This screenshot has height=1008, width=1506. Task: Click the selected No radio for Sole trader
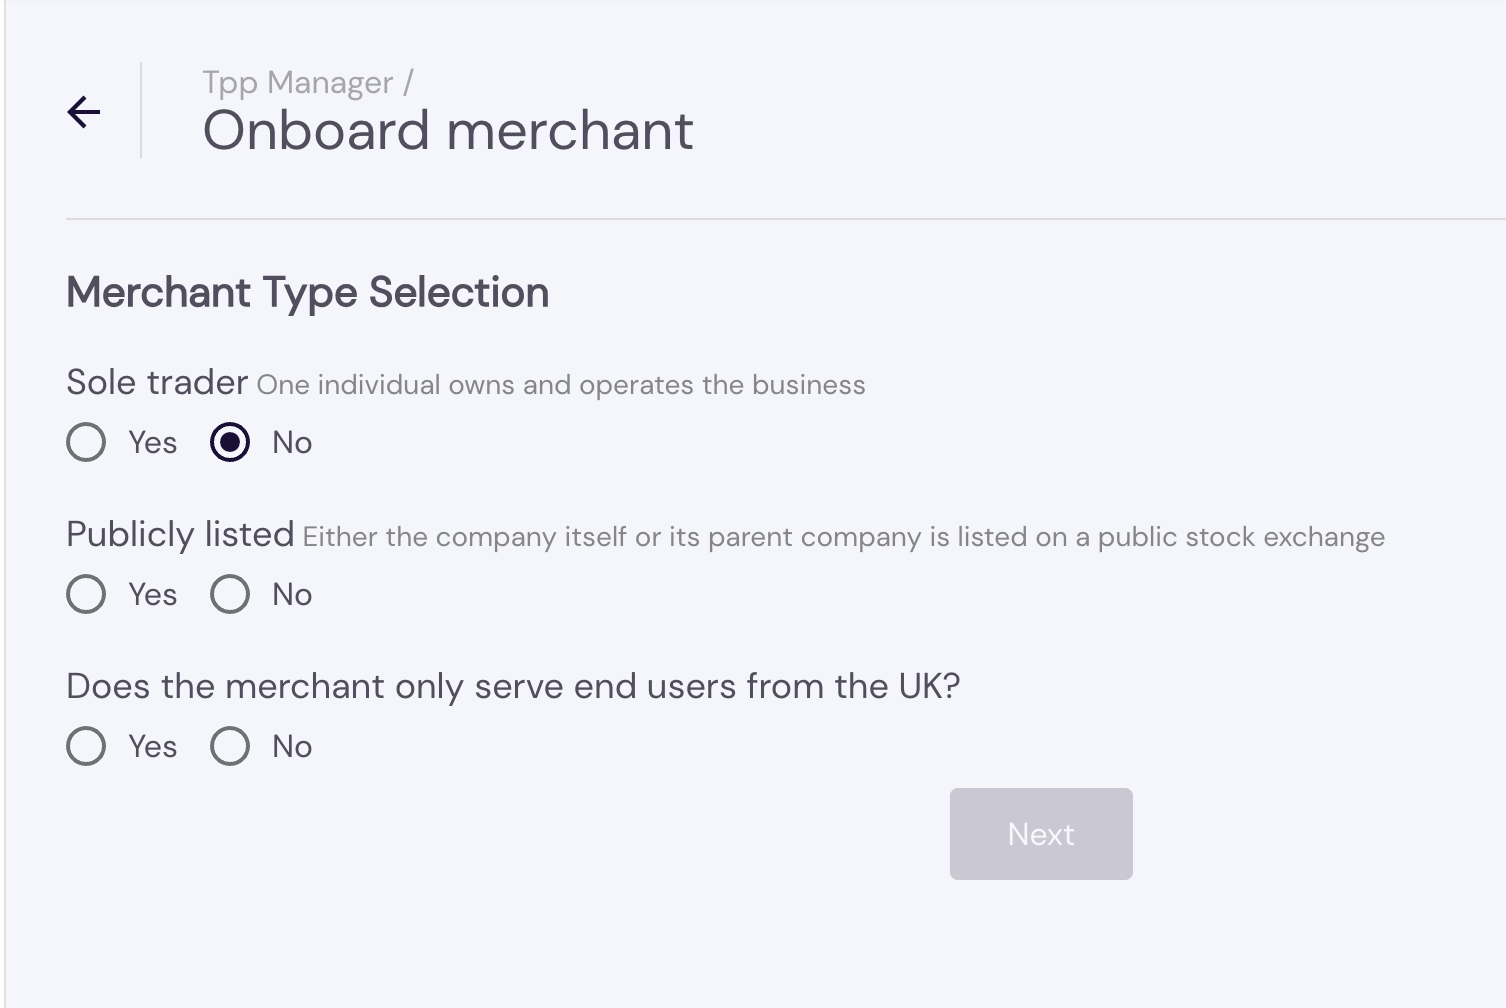pos(229,442)
